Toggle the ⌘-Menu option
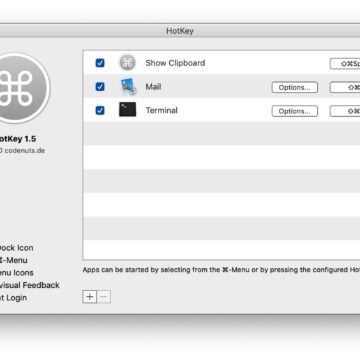Image resolution: width=360 pixels, height=360 pixels. click(x=13, y=260)
